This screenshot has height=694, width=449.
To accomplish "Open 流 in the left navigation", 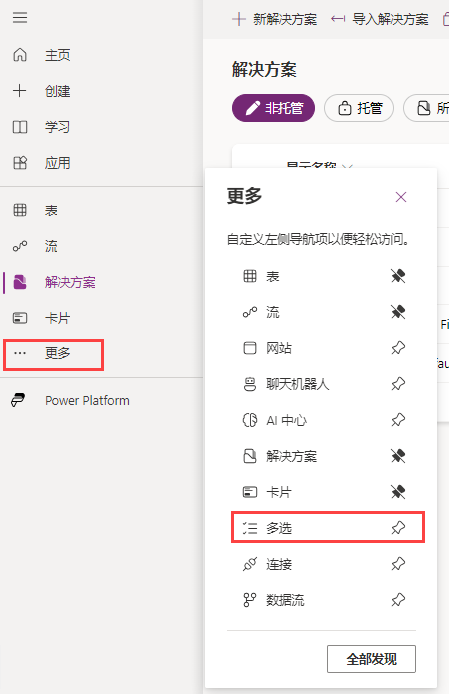I will coord(51,246).
